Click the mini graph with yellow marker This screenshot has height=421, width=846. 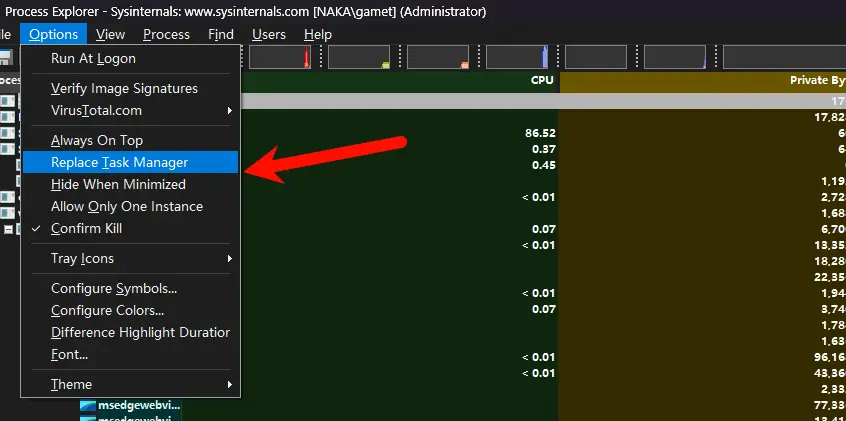360,58
